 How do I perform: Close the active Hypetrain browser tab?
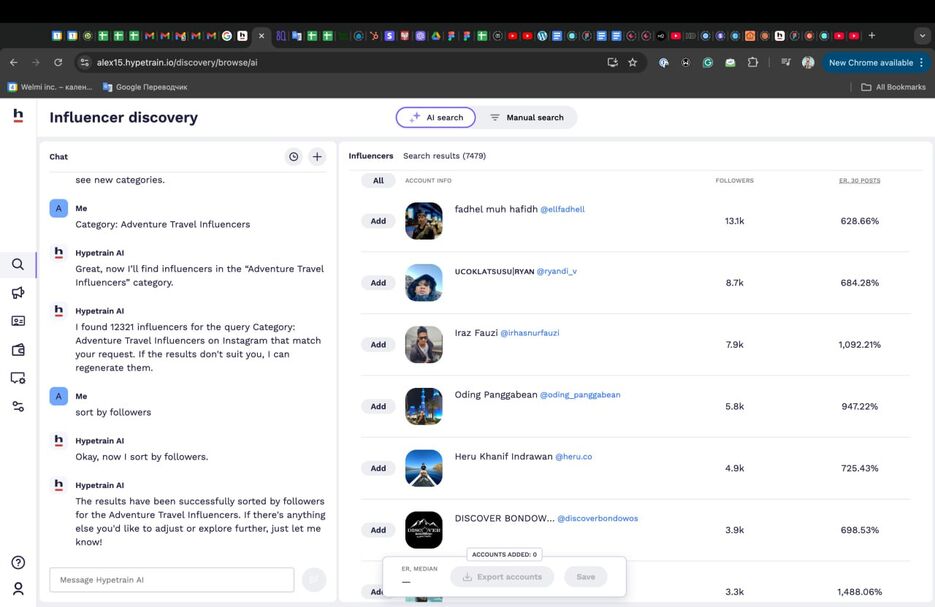coord(261,36)
